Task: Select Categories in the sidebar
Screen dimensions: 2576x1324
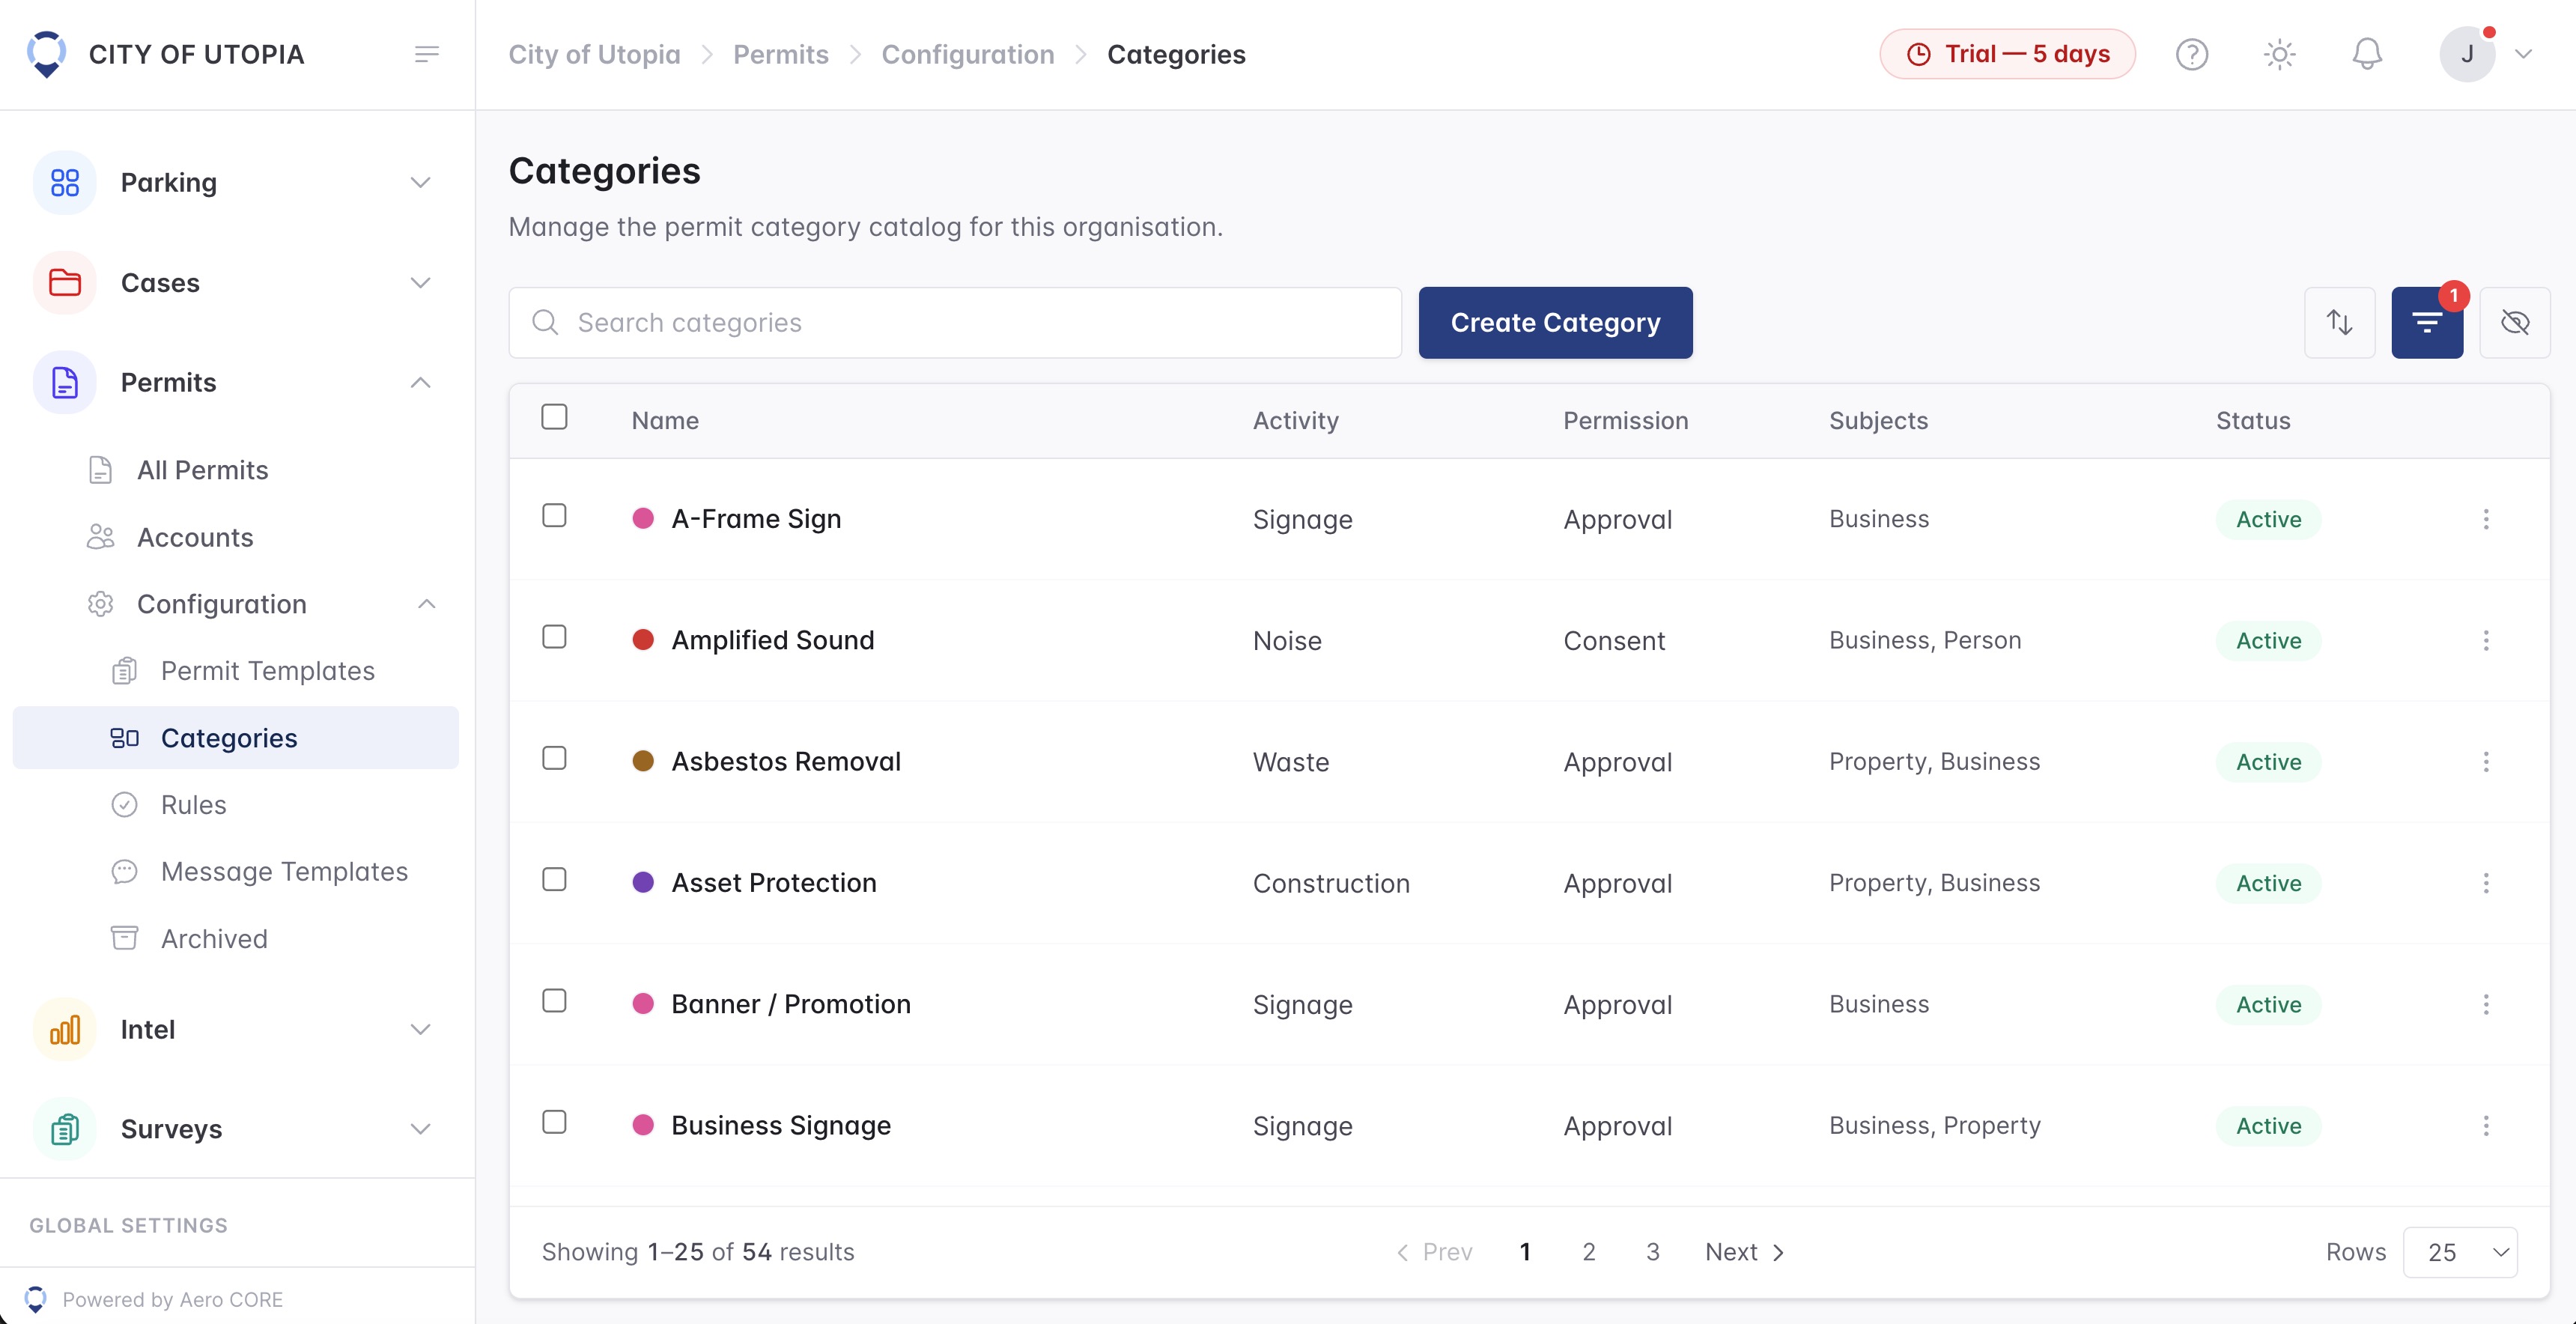Action: 236,738
